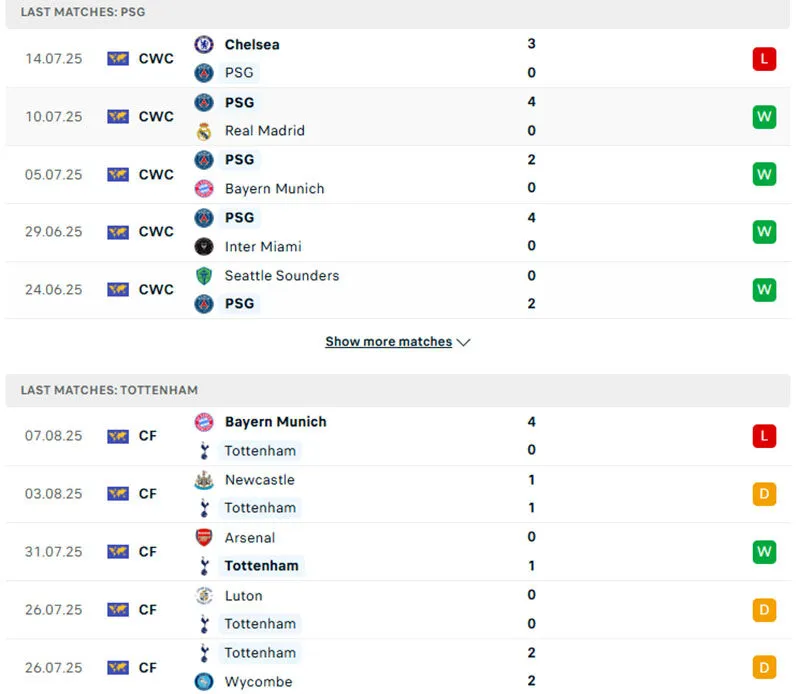
Task: Click the red L badge for Chelsea match
Action: point(764,59)
